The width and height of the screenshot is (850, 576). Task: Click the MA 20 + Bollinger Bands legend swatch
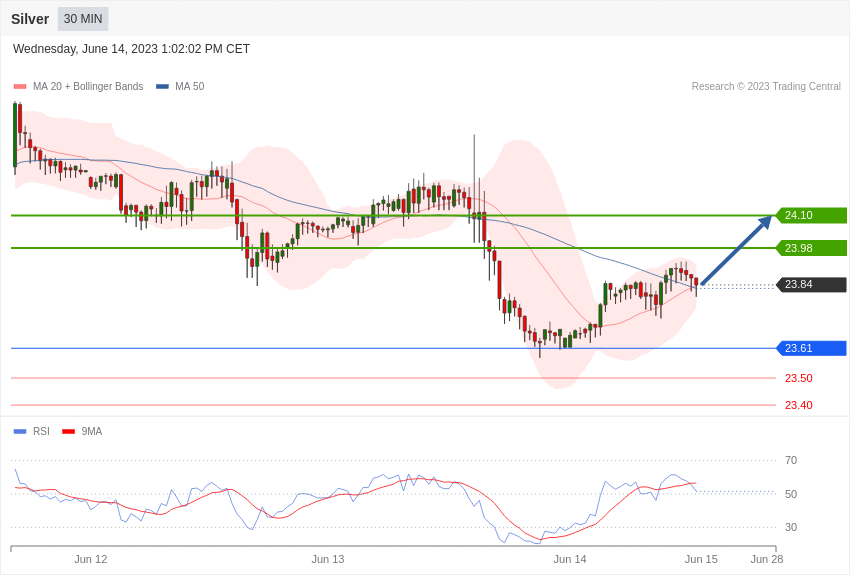coord(20,86)
